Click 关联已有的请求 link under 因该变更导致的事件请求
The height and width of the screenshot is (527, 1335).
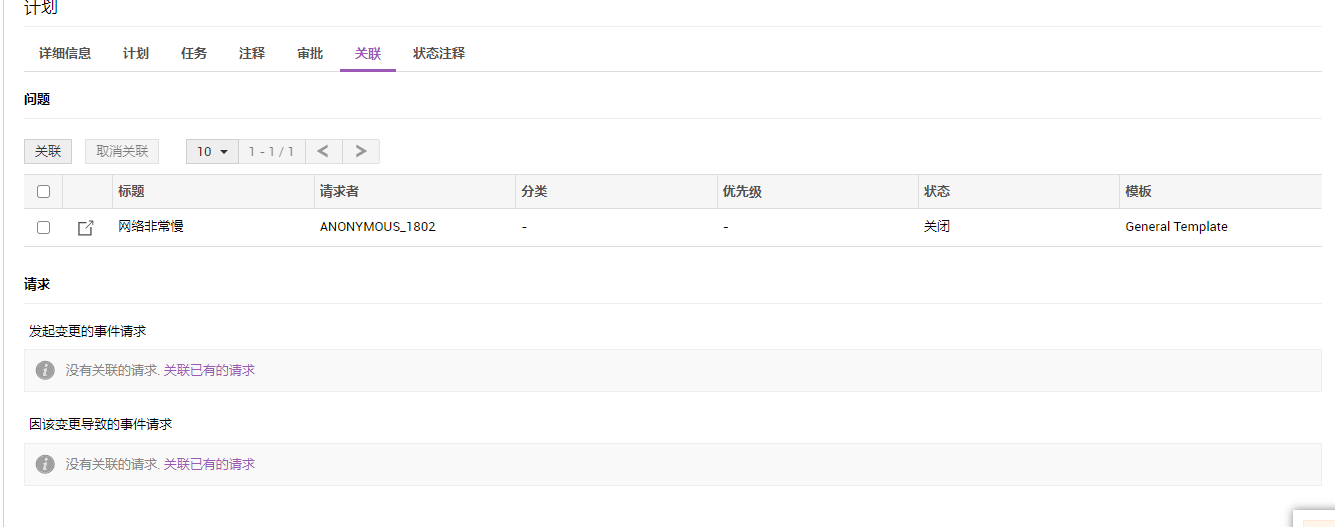click(209, 464)
